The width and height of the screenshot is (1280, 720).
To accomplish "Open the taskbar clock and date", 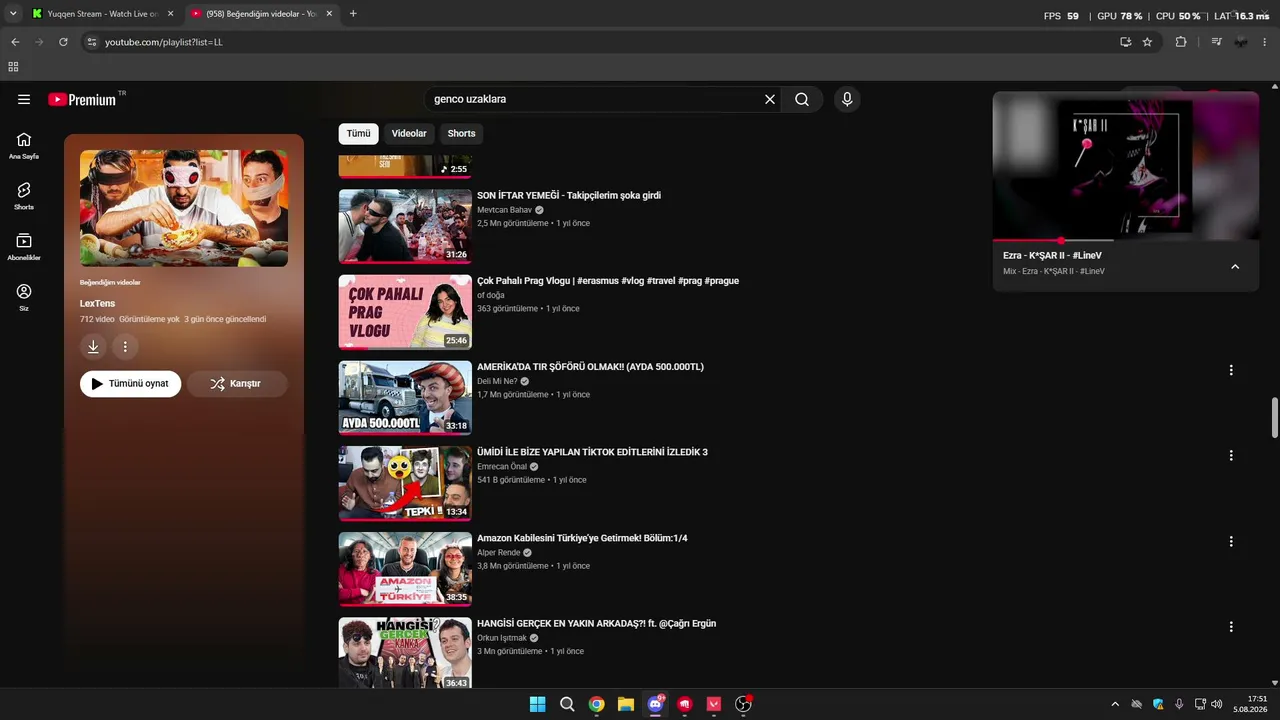I will click(x=1250, y=704).
